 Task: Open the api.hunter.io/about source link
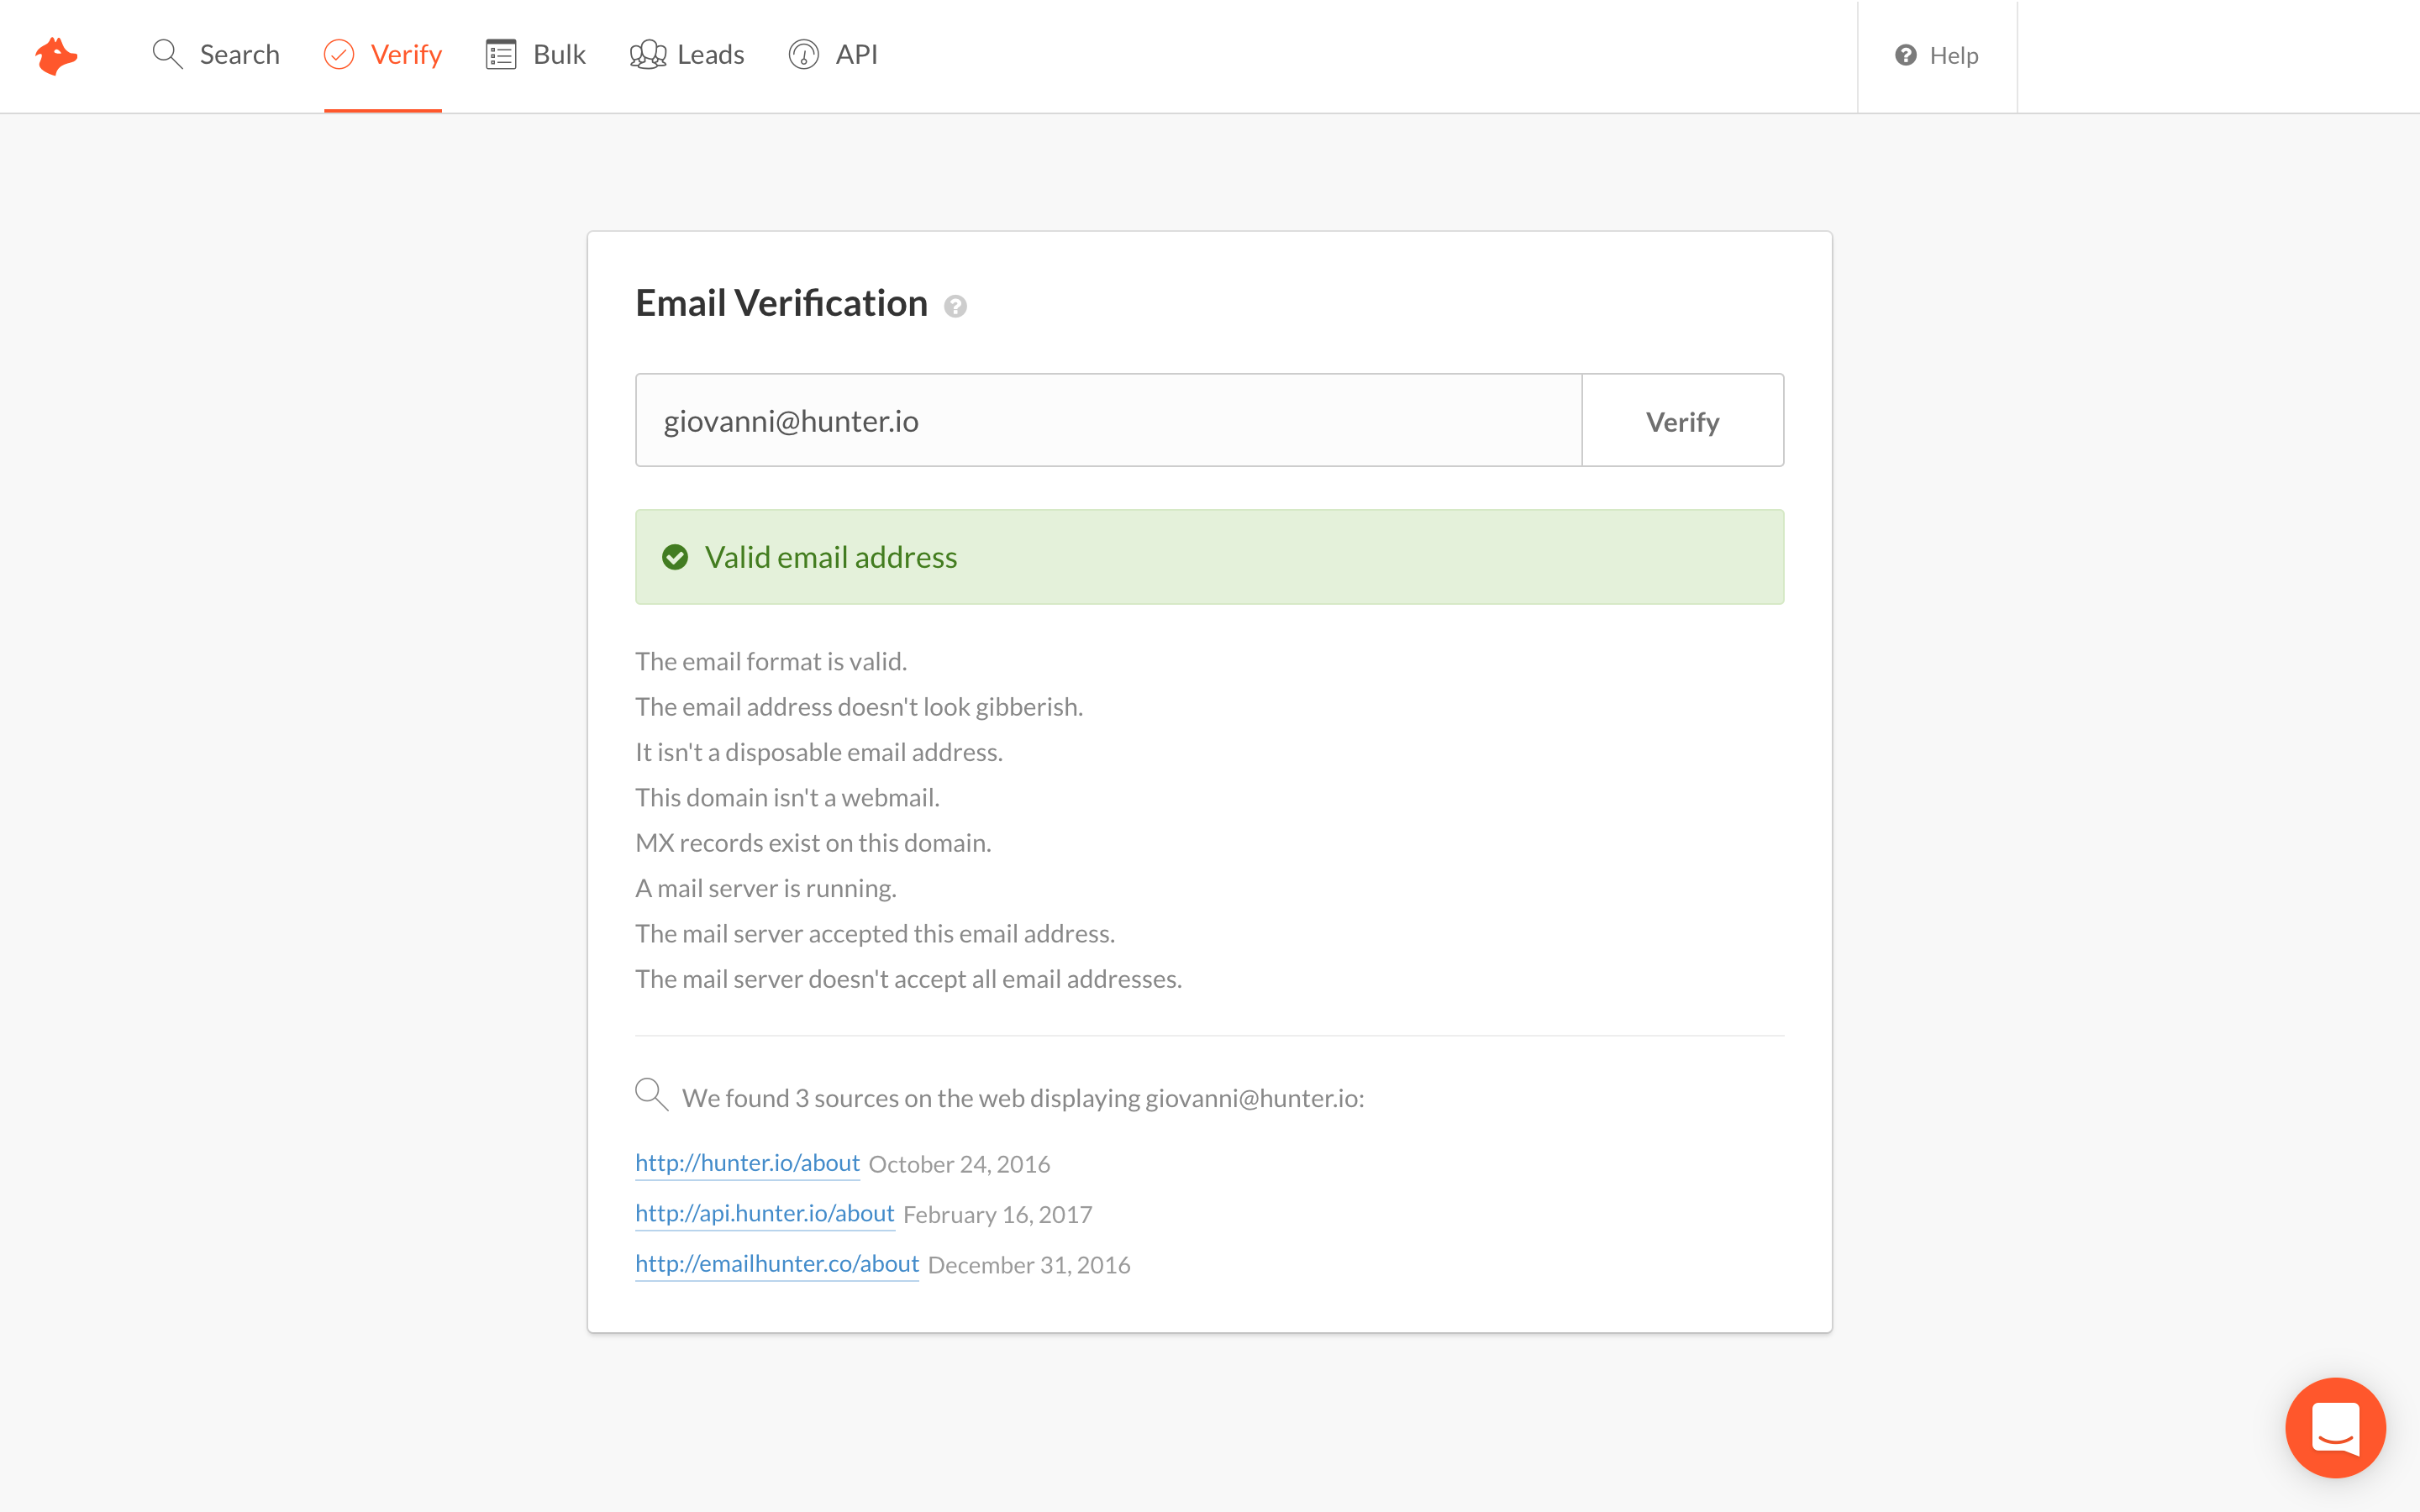(x=764, y=1213)
